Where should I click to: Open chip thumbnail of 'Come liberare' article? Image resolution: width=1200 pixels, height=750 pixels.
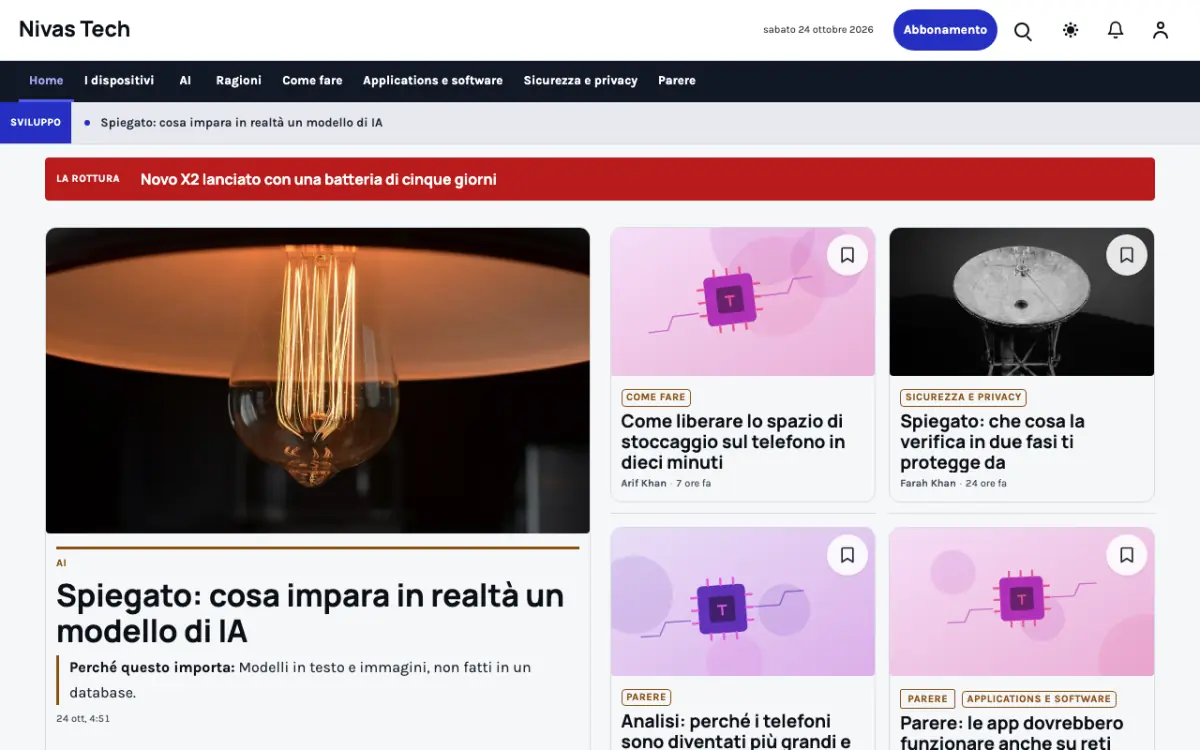743,302
